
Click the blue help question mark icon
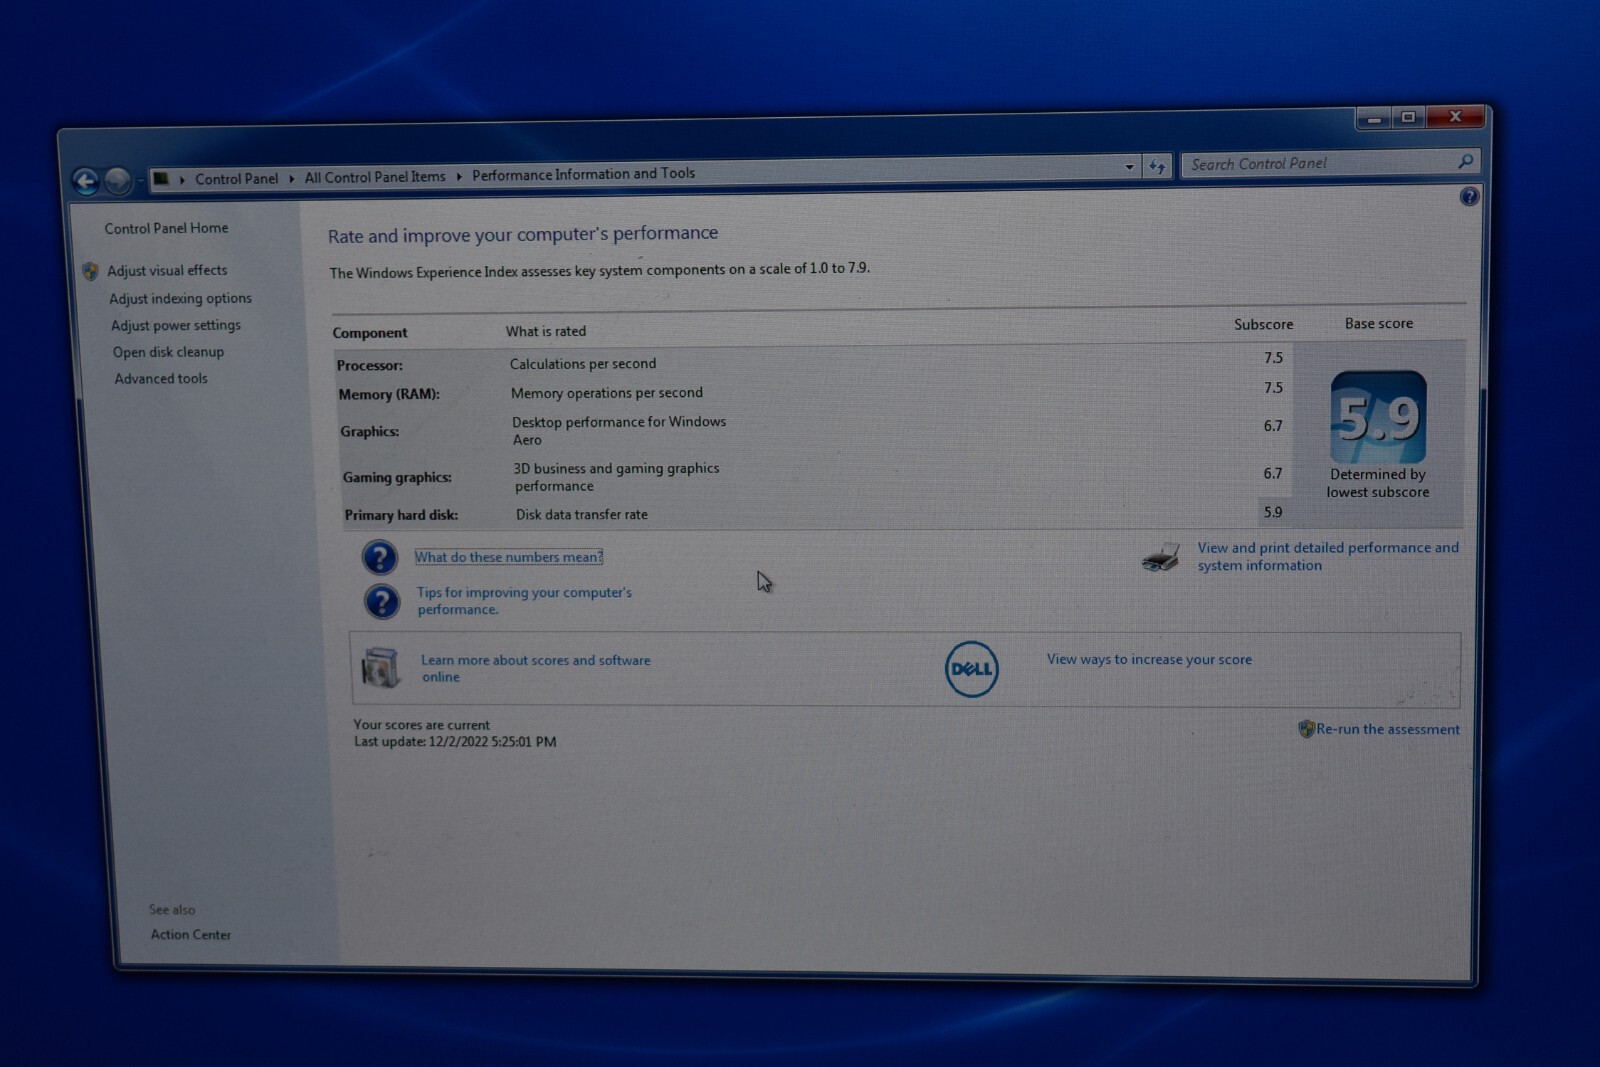(x=1468, y=197)
